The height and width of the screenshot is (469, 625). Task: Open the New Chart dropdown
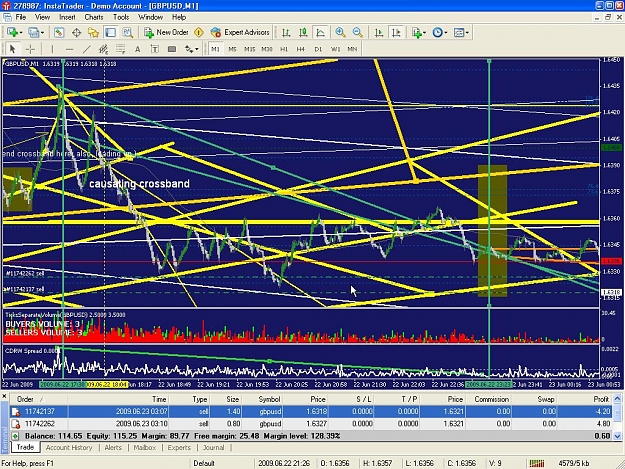point(14,32)
